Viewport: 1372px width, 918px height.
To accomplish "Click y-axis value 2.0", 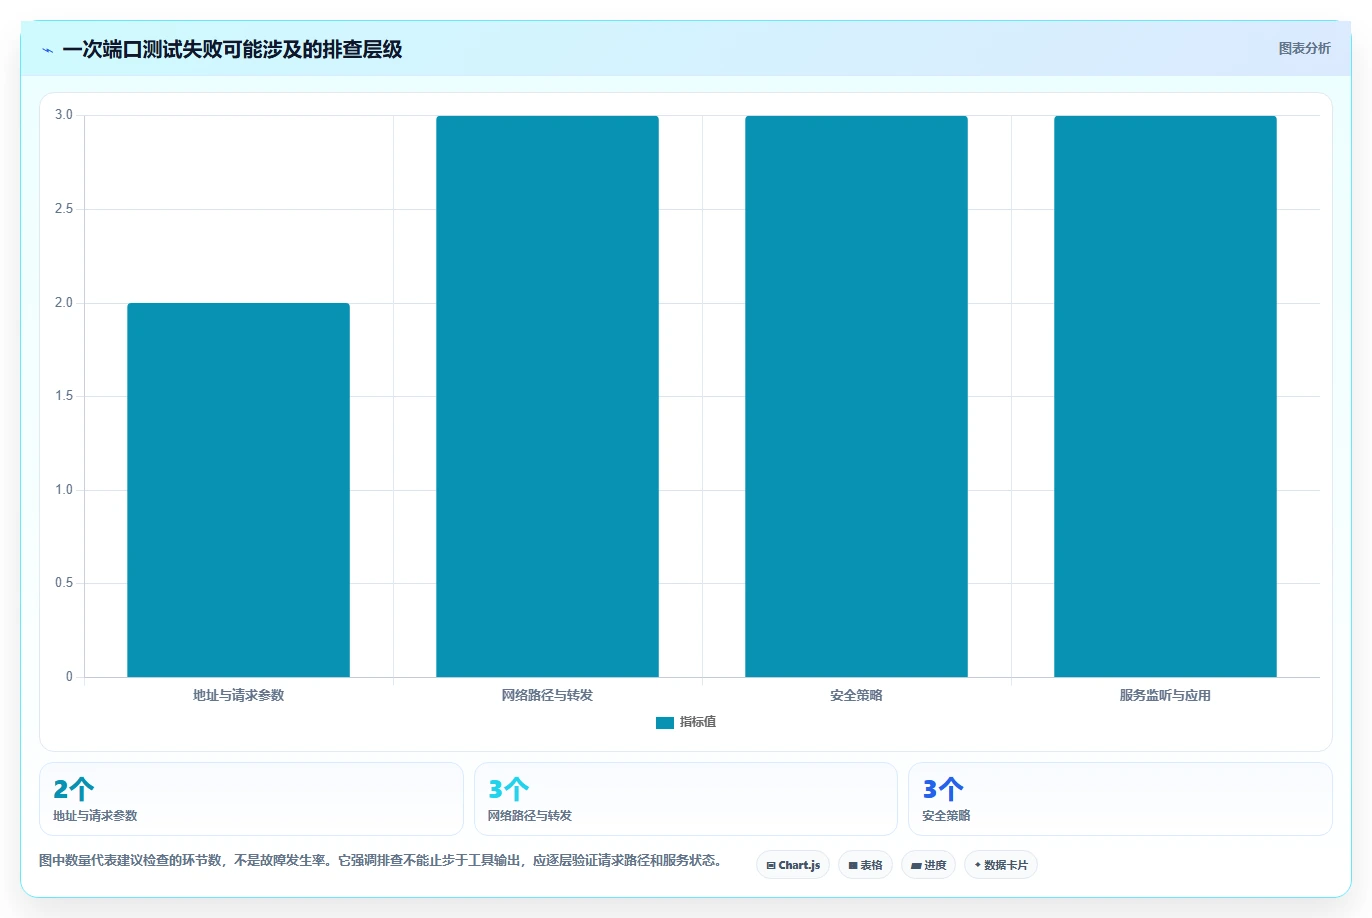I will [x=64, y=303].
